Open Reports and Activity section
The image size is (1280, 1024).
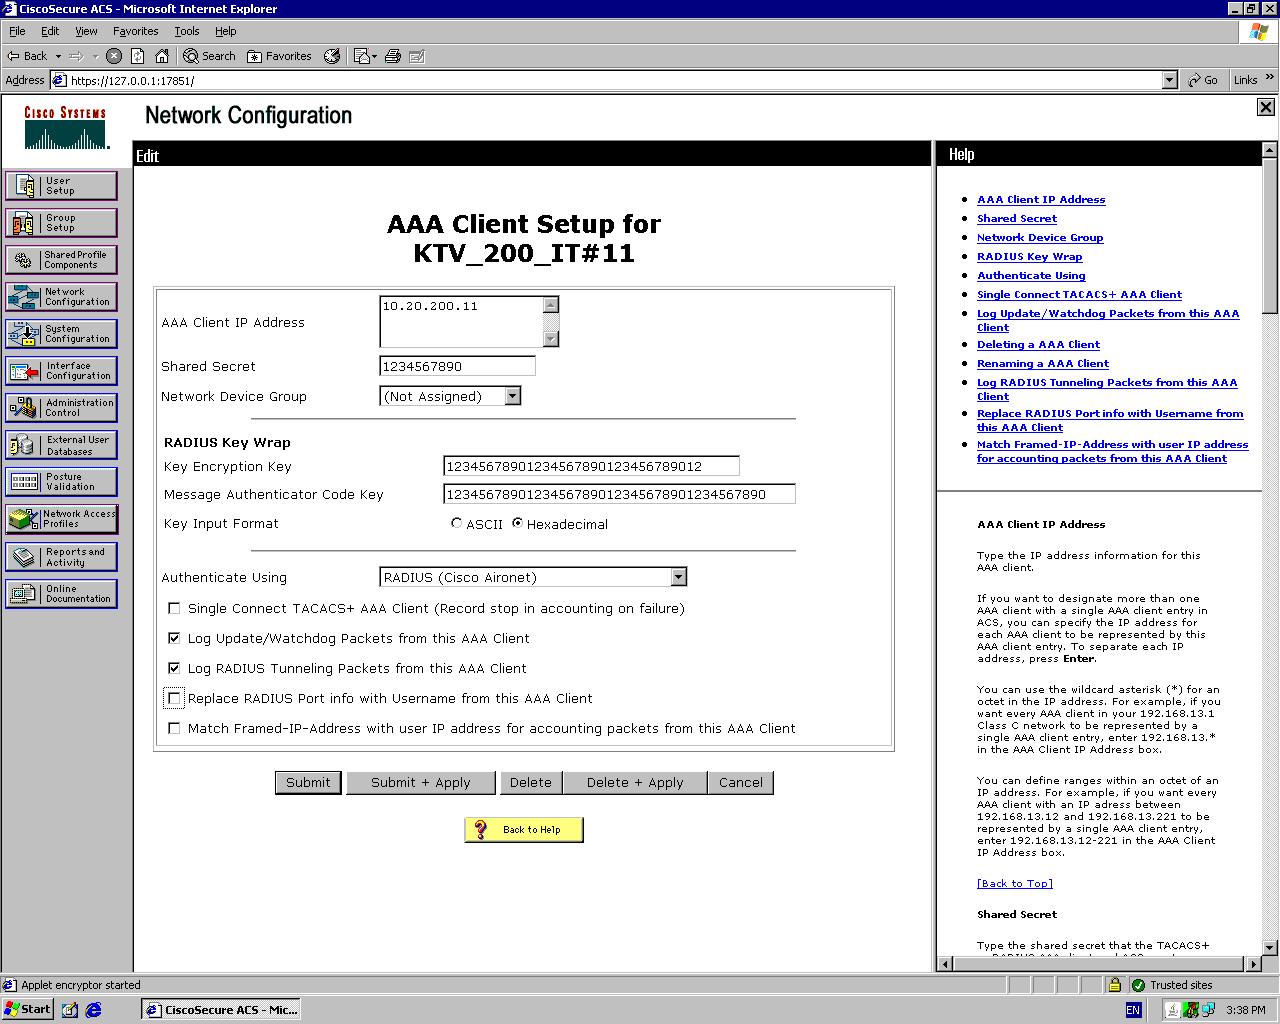click(x=61, y=557)
